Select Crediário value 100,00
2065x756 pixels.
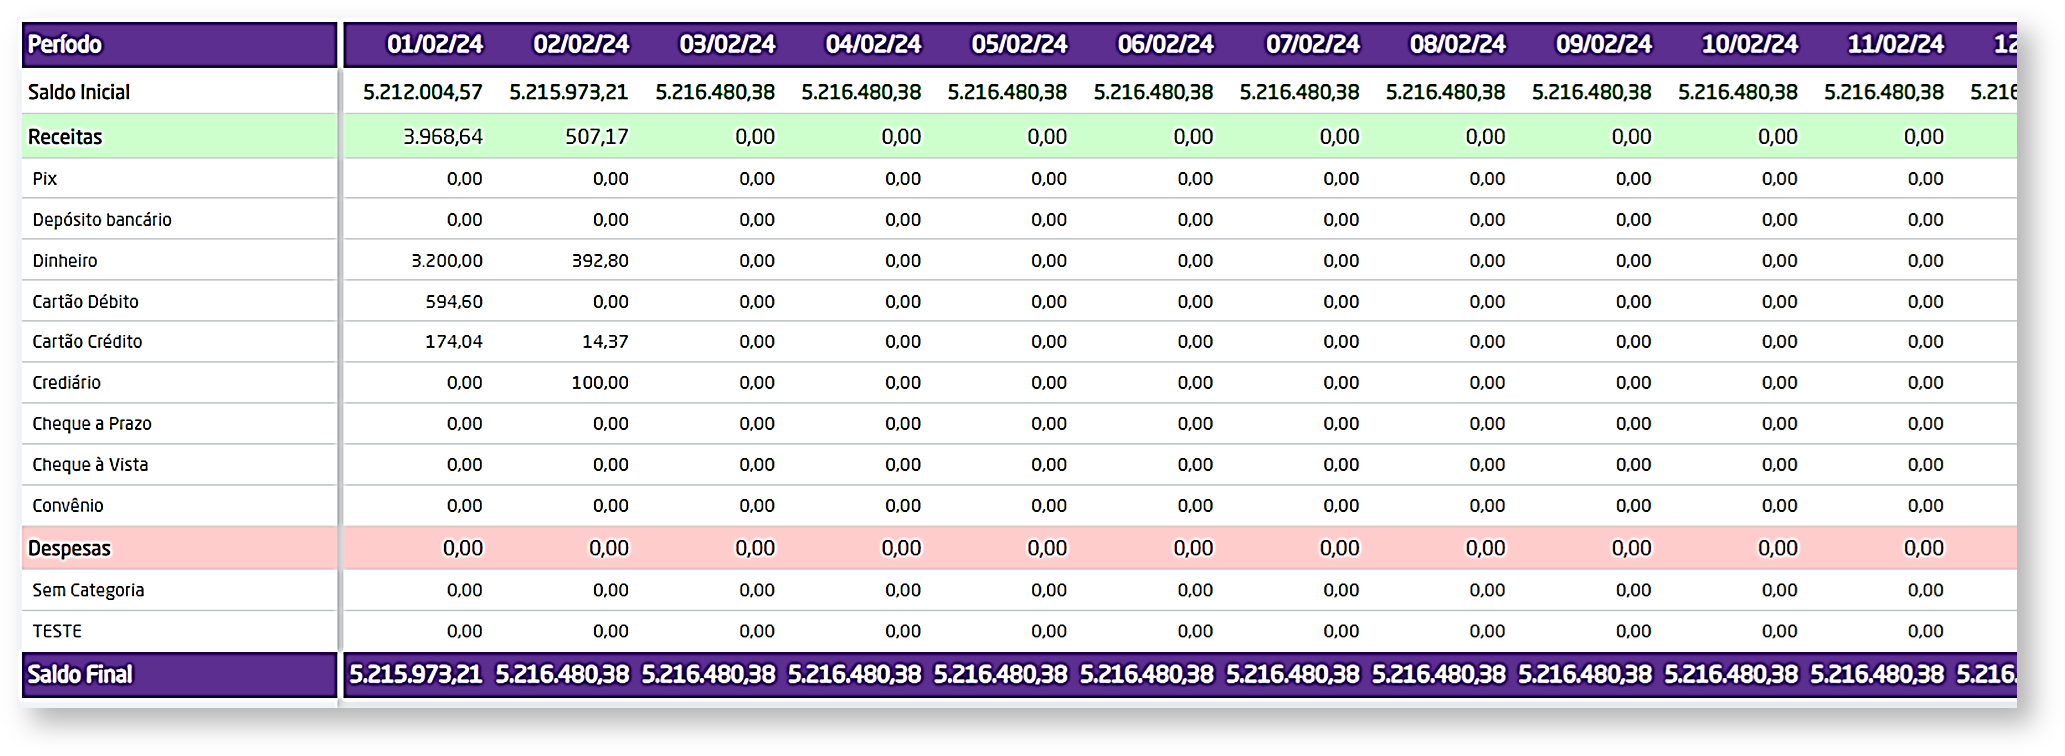tap(600, 383)
